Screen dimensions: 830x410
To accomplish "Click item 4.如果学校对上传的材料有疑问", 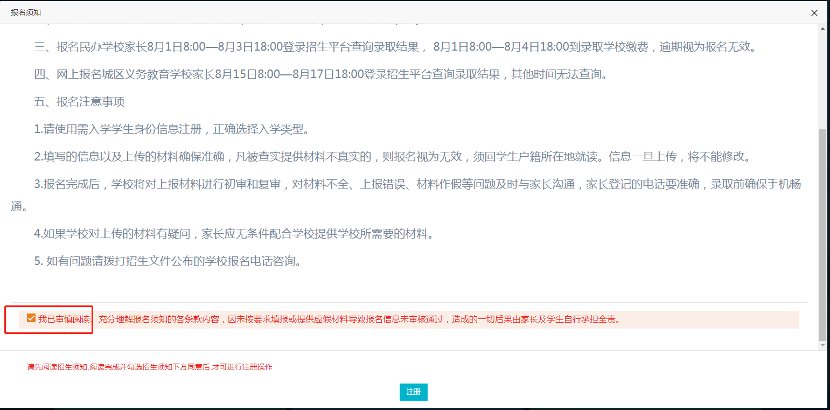I will 234,233.
